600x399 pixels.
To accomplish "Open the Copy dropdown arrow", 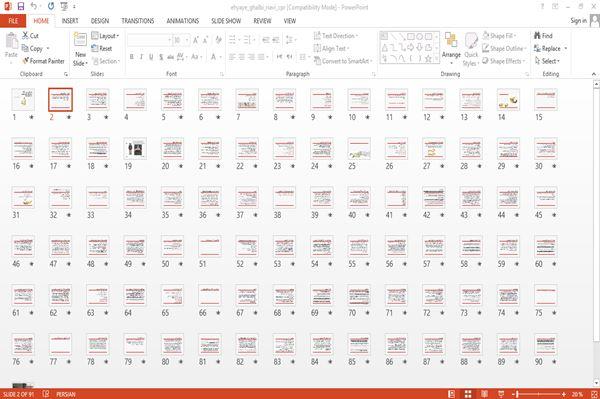I will point(48,48).
